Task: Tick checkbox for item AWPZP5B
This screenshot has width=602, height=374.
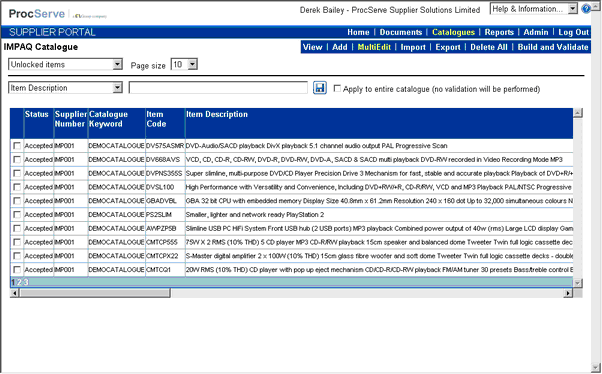Action: 17,228
